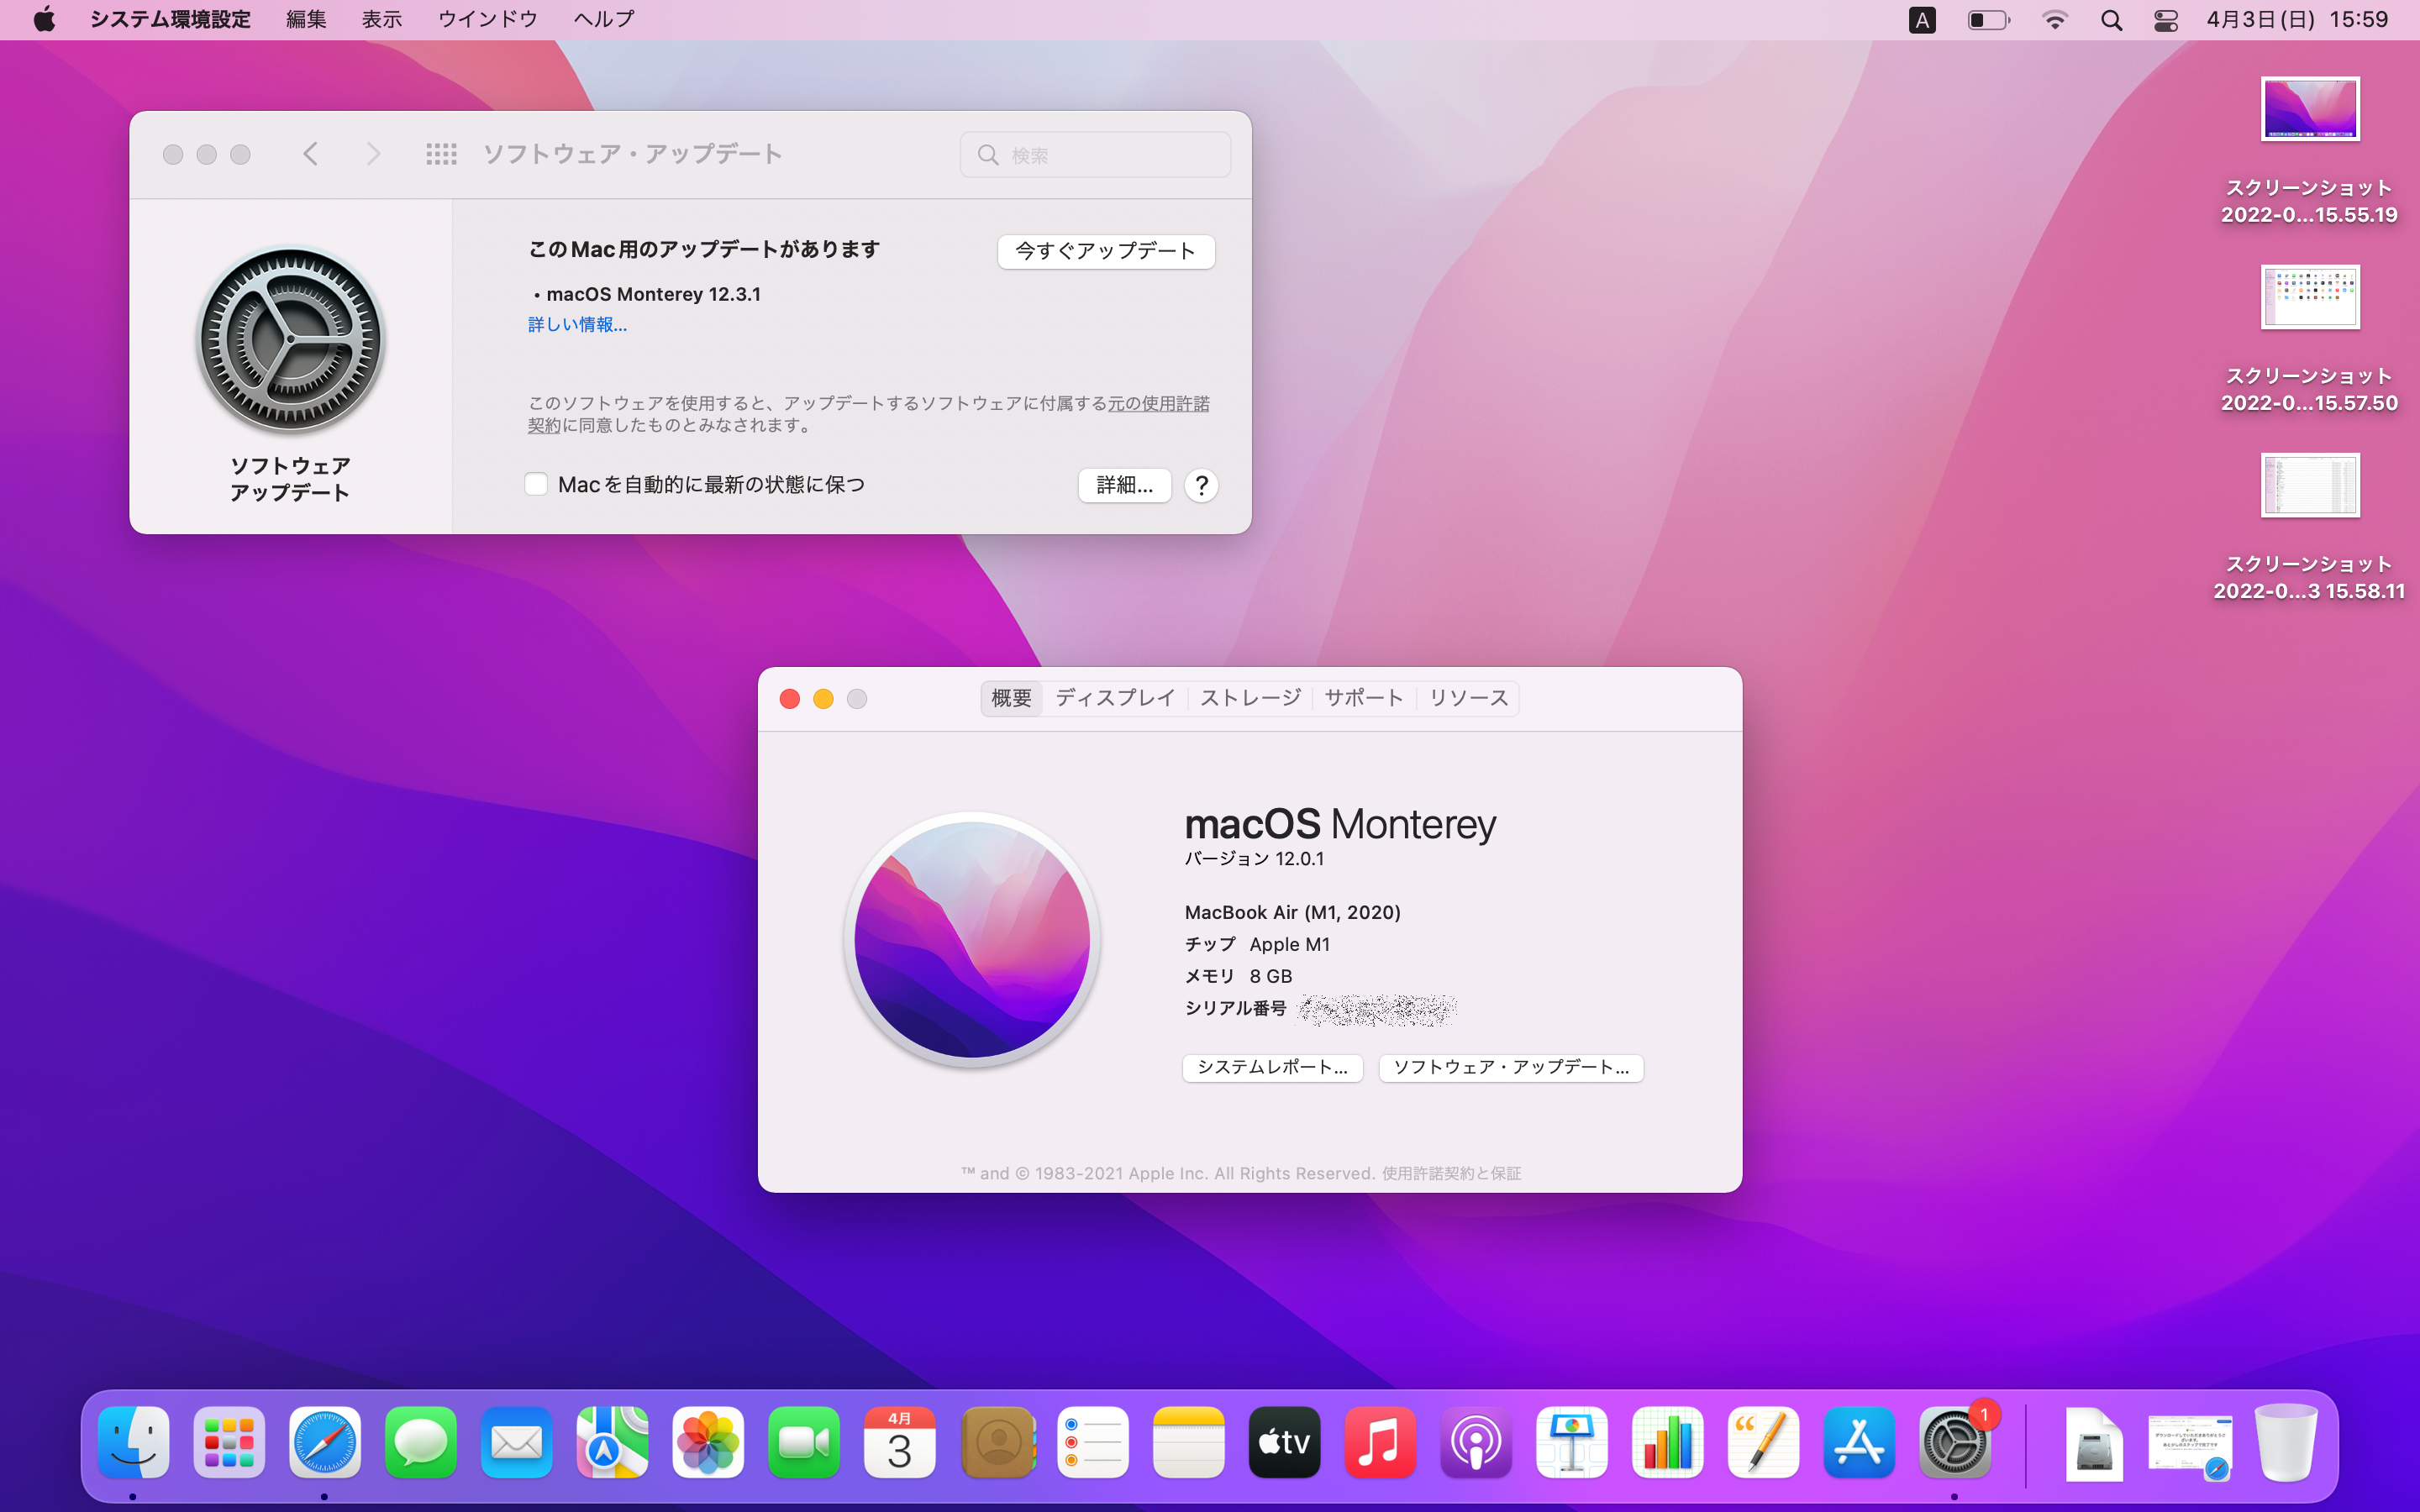Open 使用許諾契約と保証 link

point(1451,1173)
